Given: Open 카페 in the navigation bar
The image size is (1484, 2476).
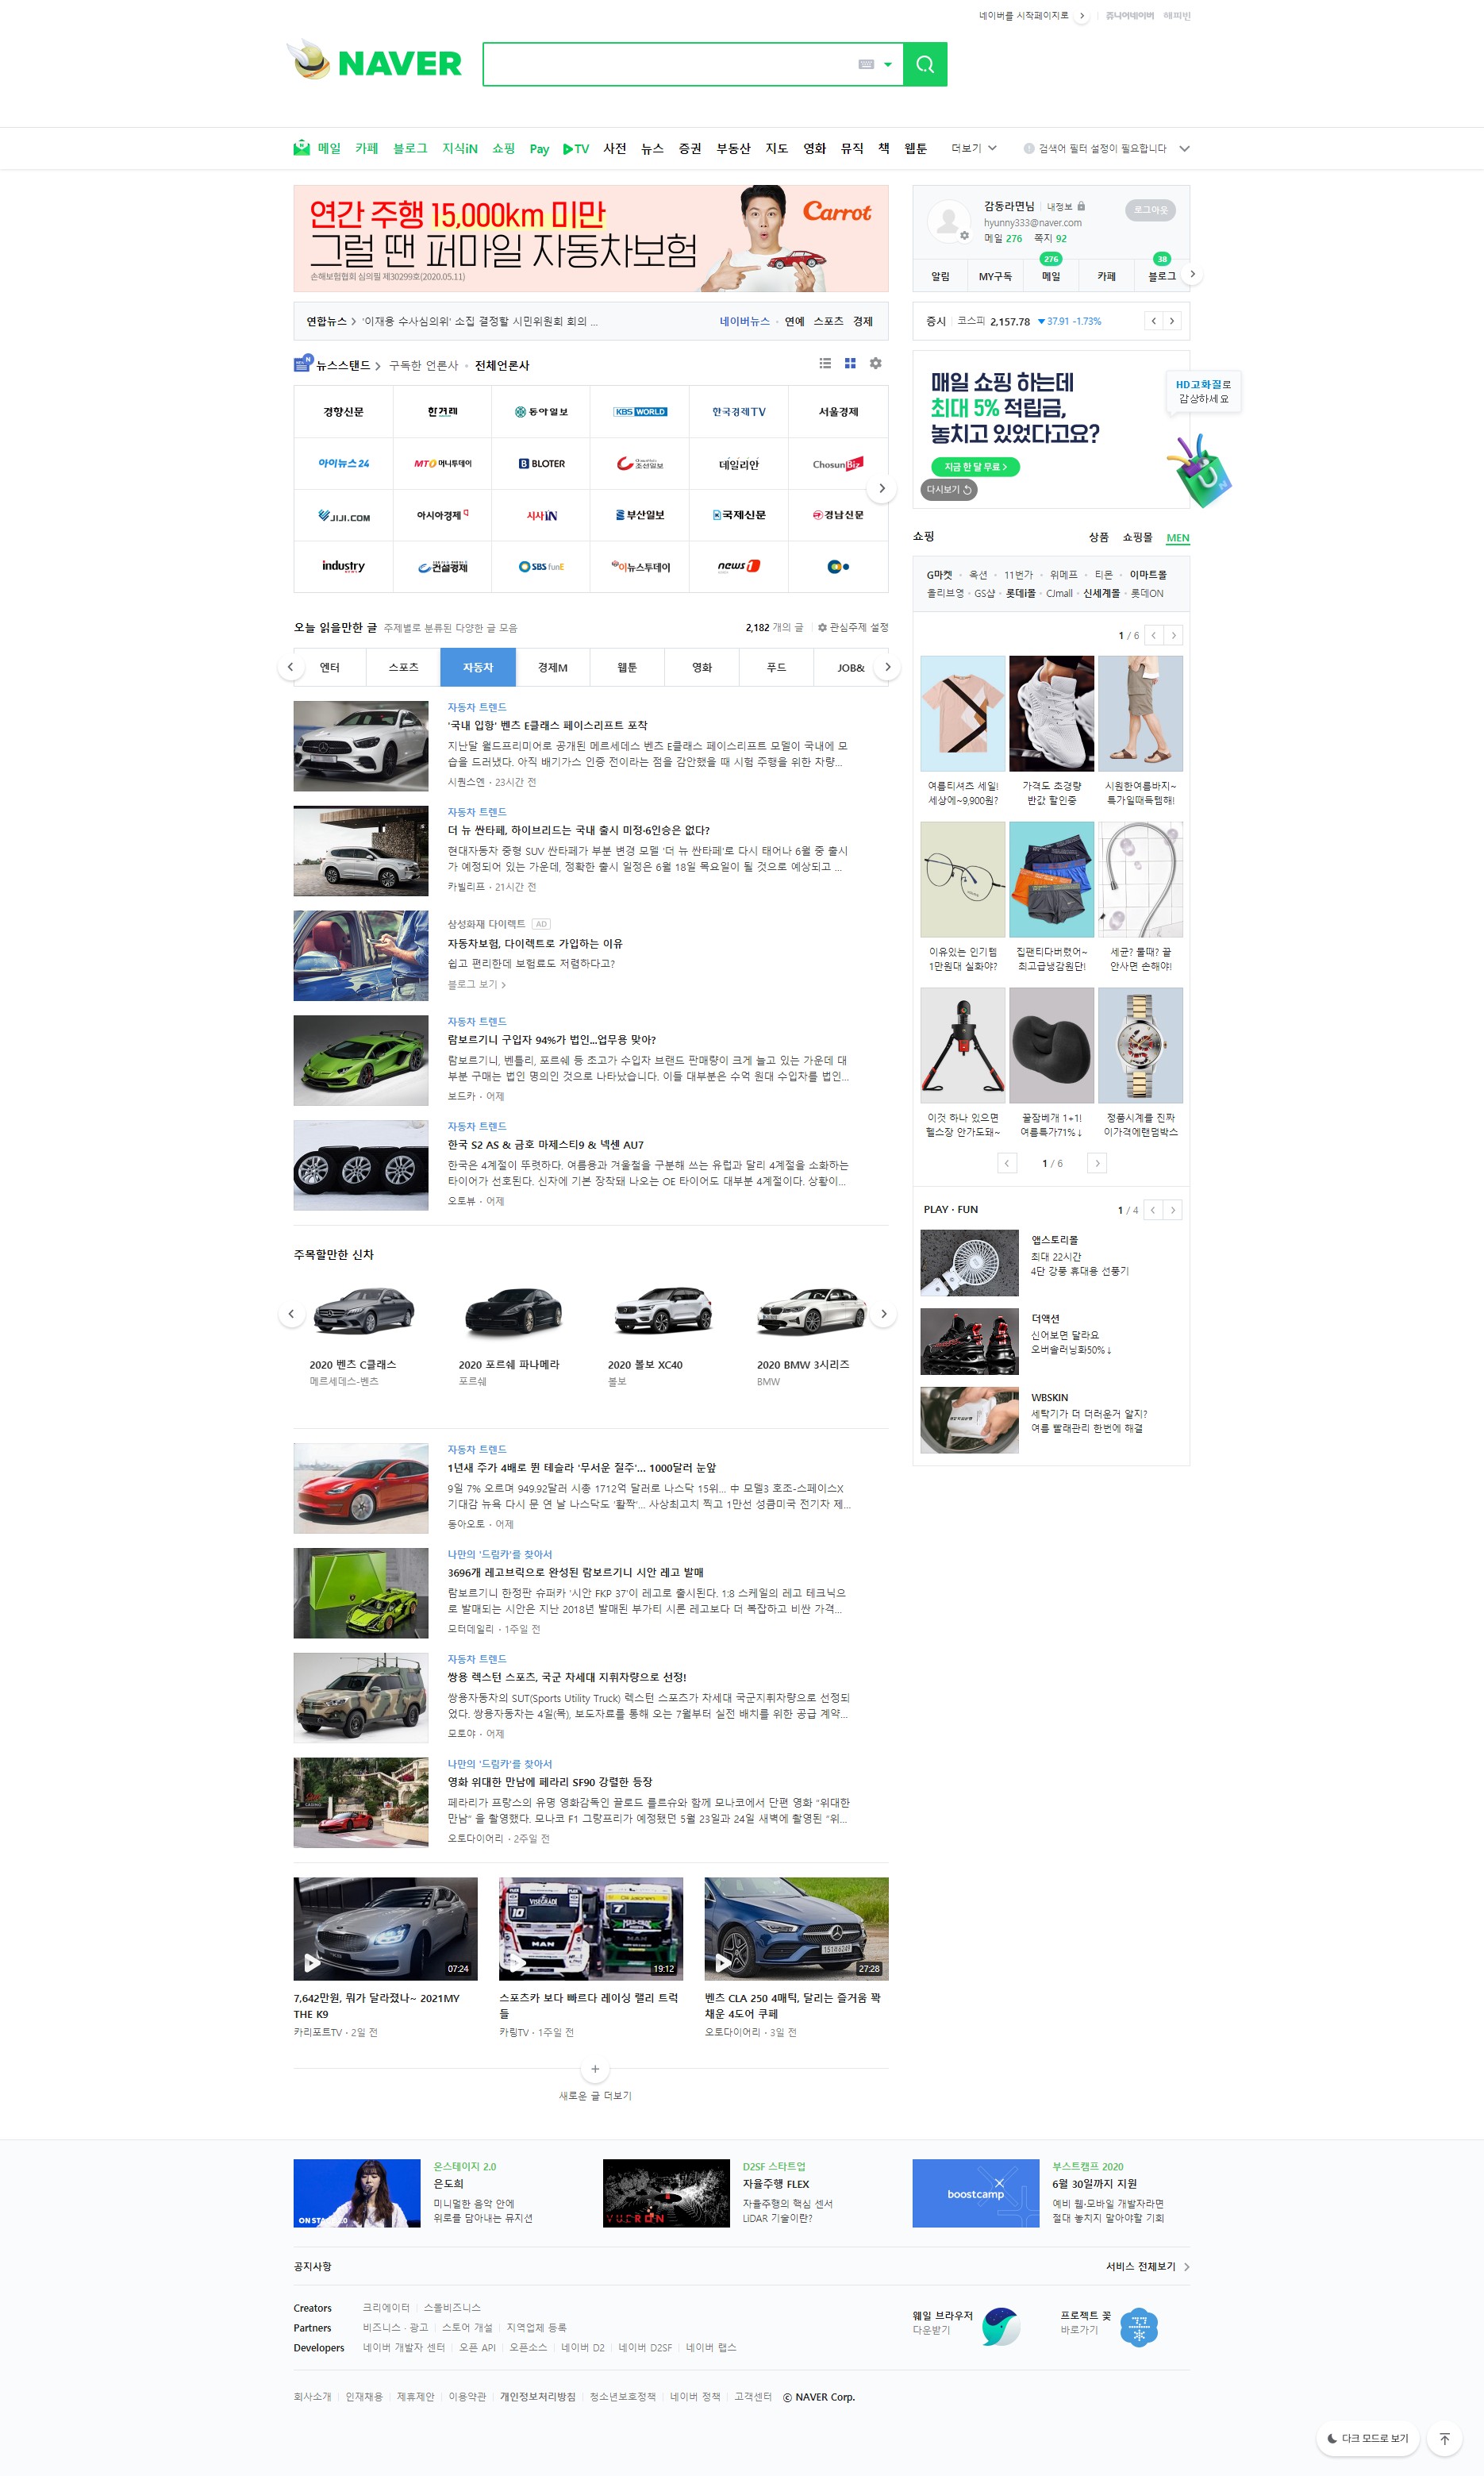Looking at the screenshot, I should pyautogui.click(x=367, y=148).
